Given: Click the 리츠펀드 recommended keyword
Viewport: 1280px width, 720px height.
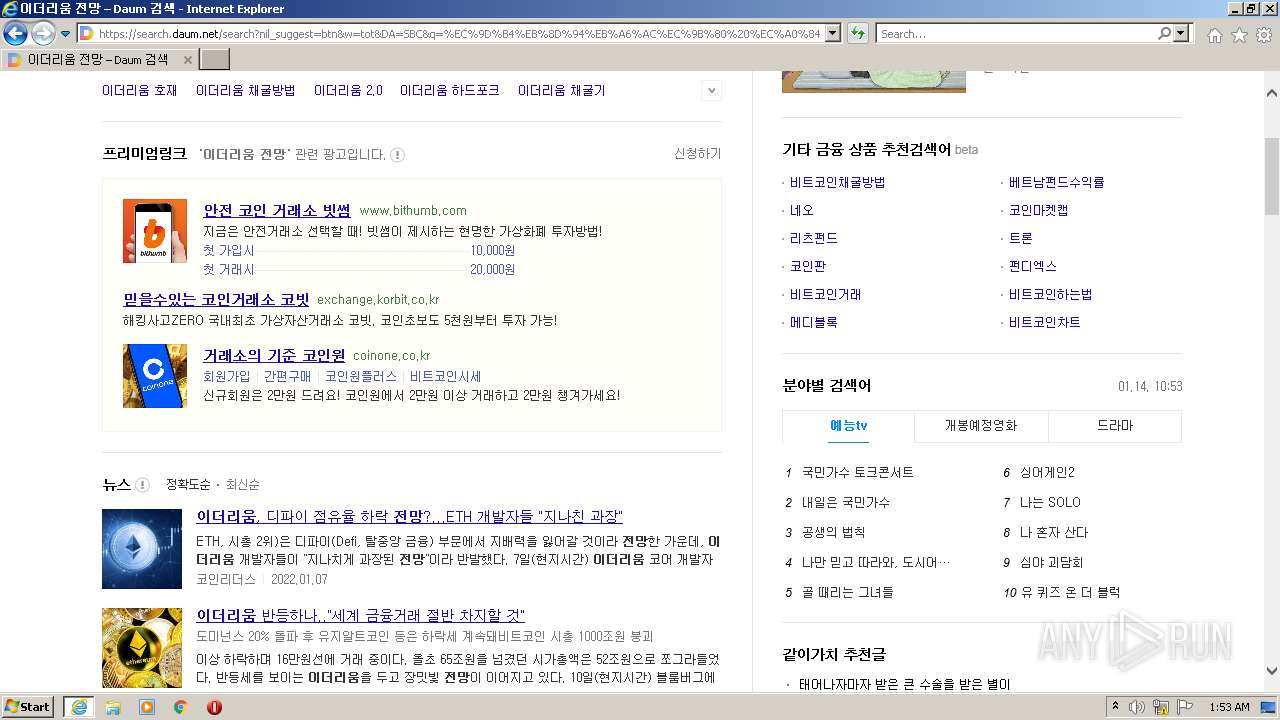Looking at the screenshot, I should coord(814,238).
